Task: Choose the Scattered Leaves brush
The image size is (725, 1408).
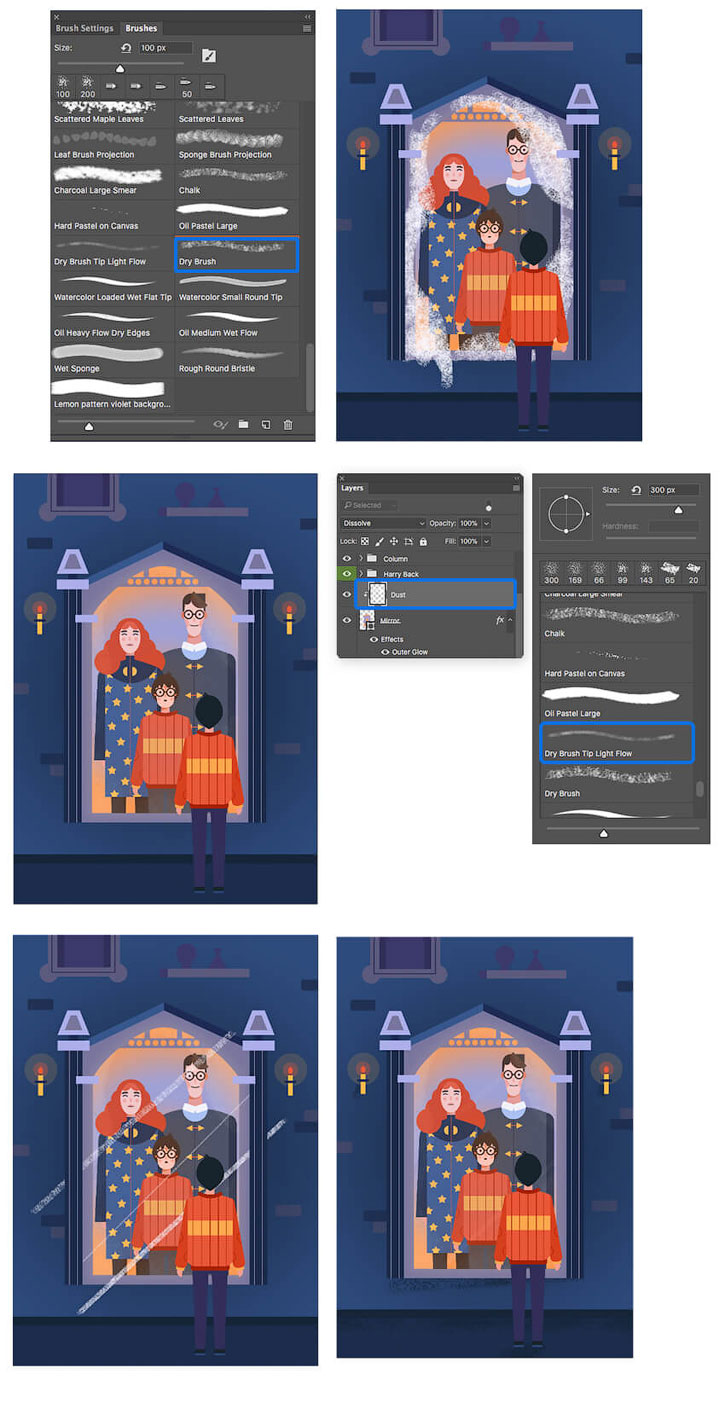Action: point(237,113)
